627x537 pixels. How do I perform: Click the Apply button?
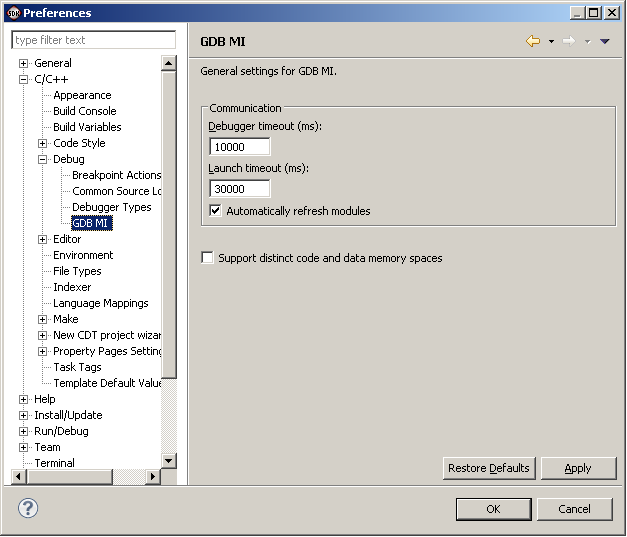click(x=577, y=468)
